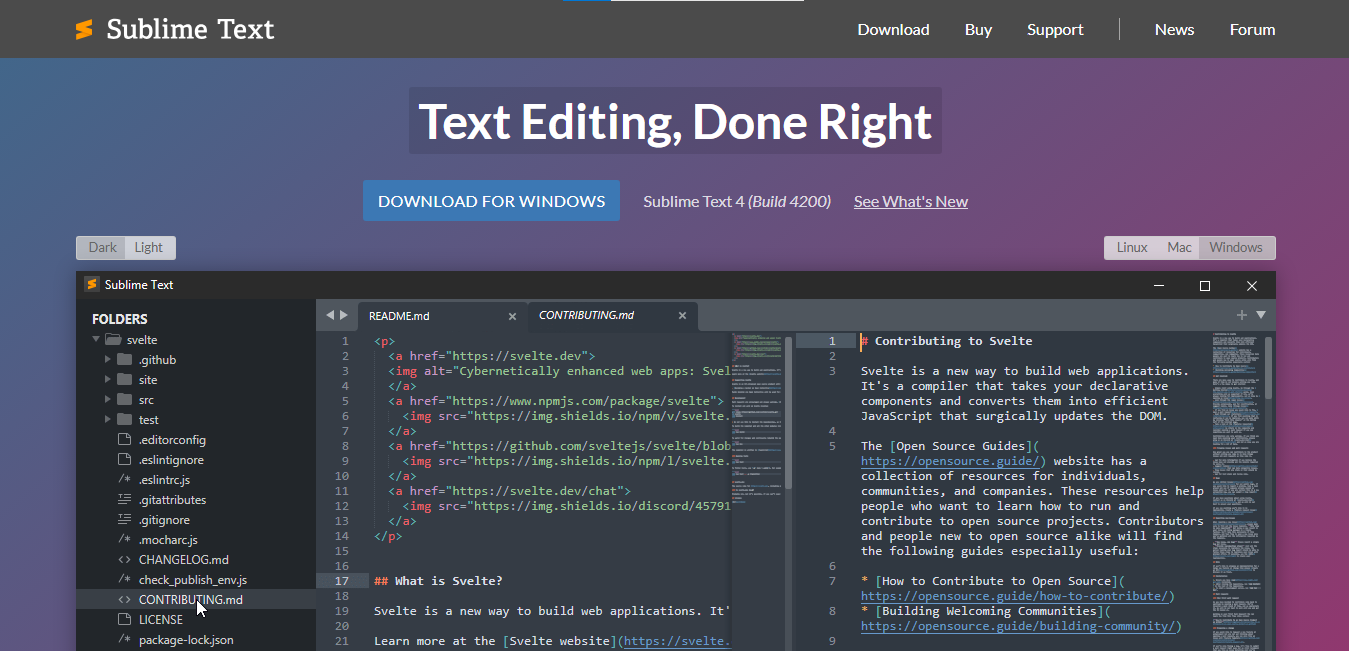Click the Sublime Text logo icon in header
Image resolution: width=1349 pixels, height=651 pixels.
84,30
